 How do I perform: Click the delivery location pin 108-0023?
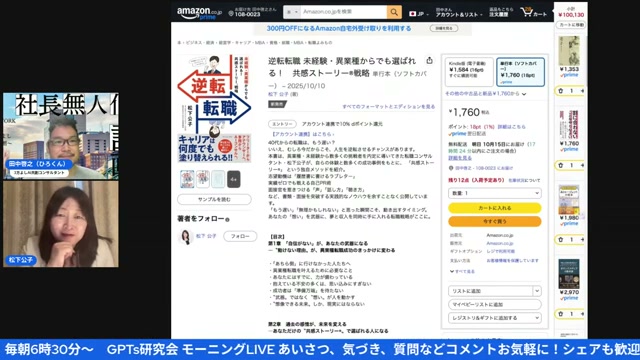click(x=253, y=12)
